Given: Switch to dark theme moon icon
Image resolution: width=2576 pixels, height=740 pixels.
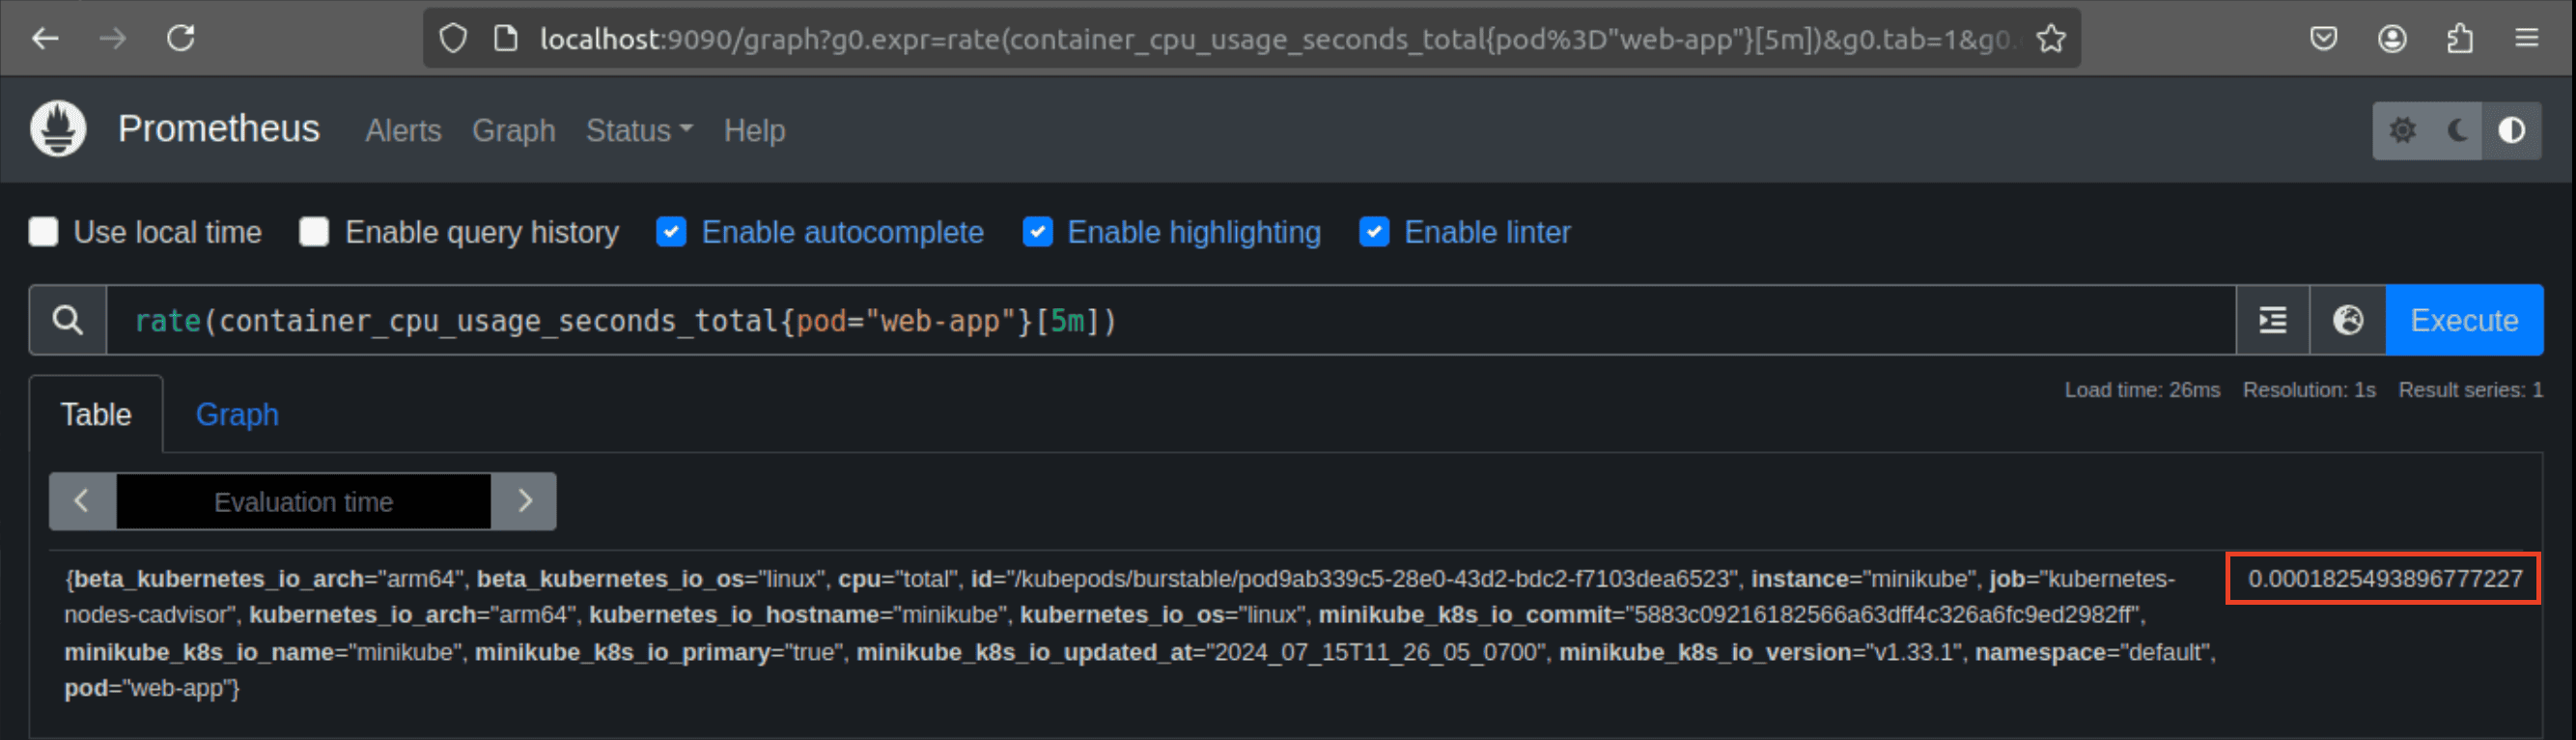Looking at the screenshot, I should point(2456,130).
